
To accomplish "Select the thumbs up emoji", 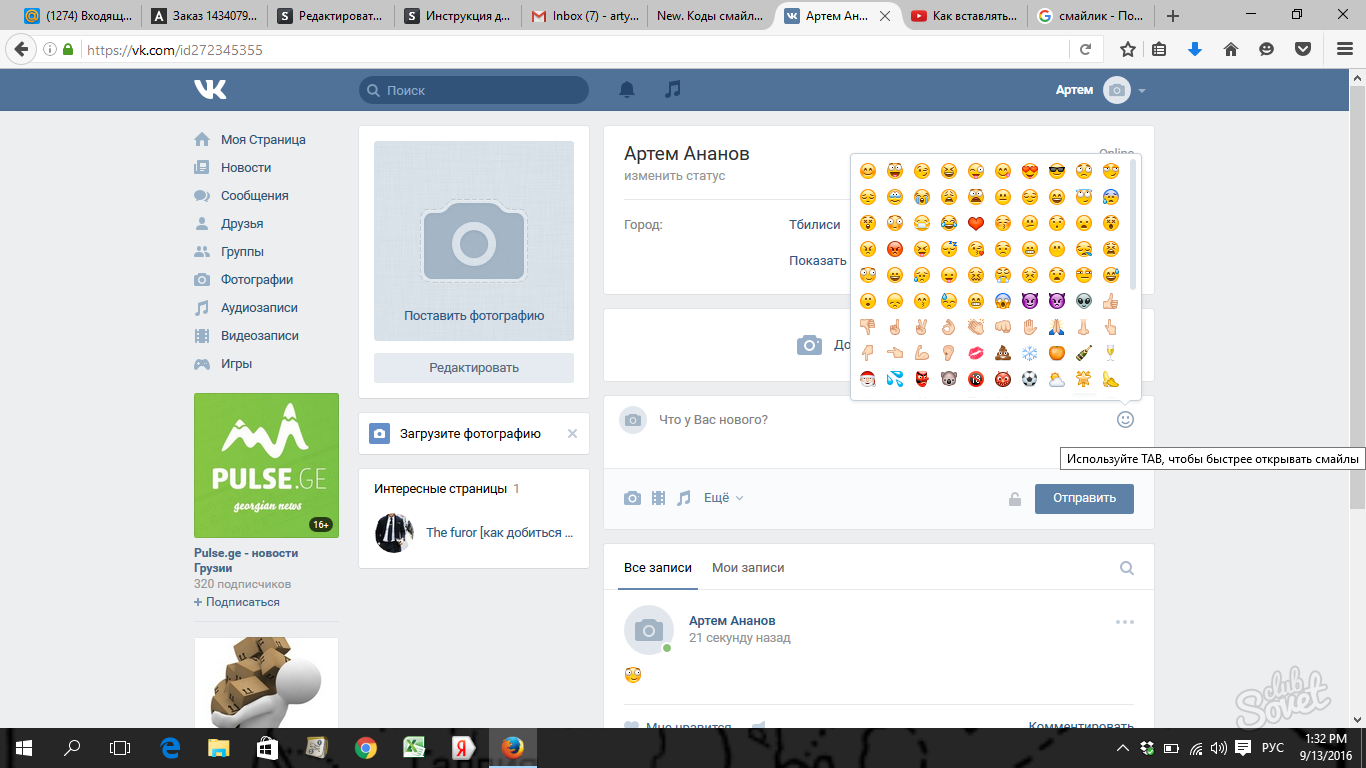I will point(1110,301).
